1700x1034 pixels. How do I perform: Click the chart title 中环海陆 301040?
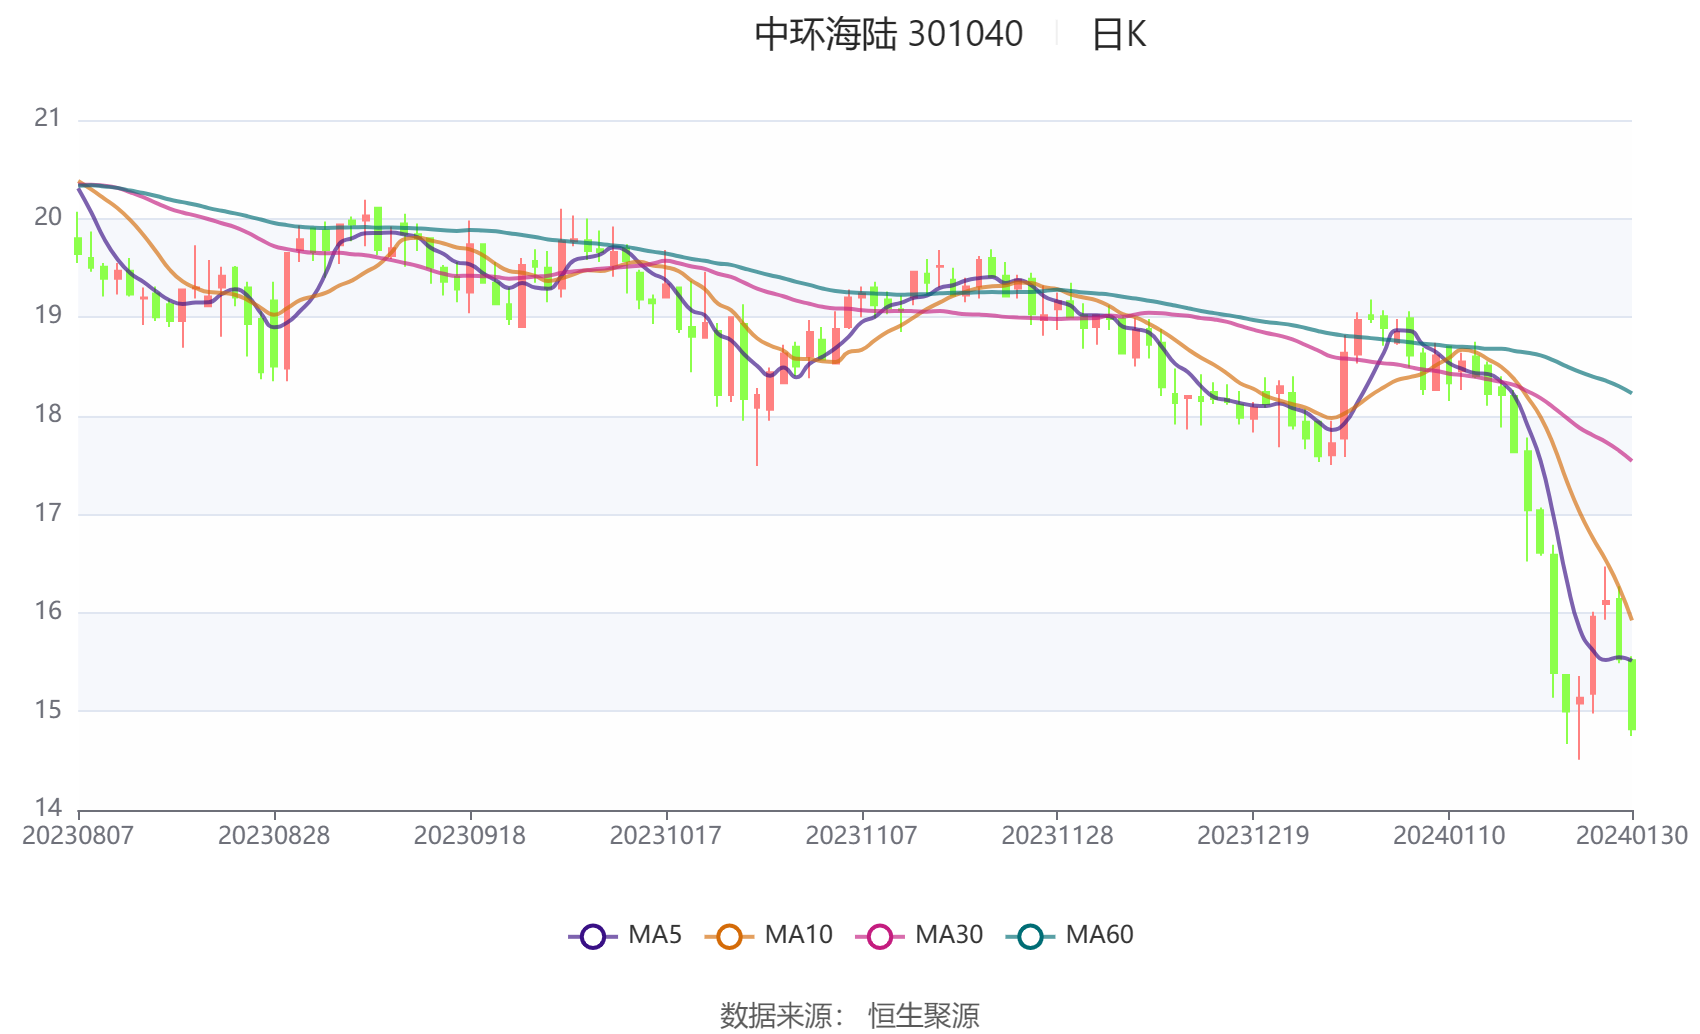[x=888, y=35]
